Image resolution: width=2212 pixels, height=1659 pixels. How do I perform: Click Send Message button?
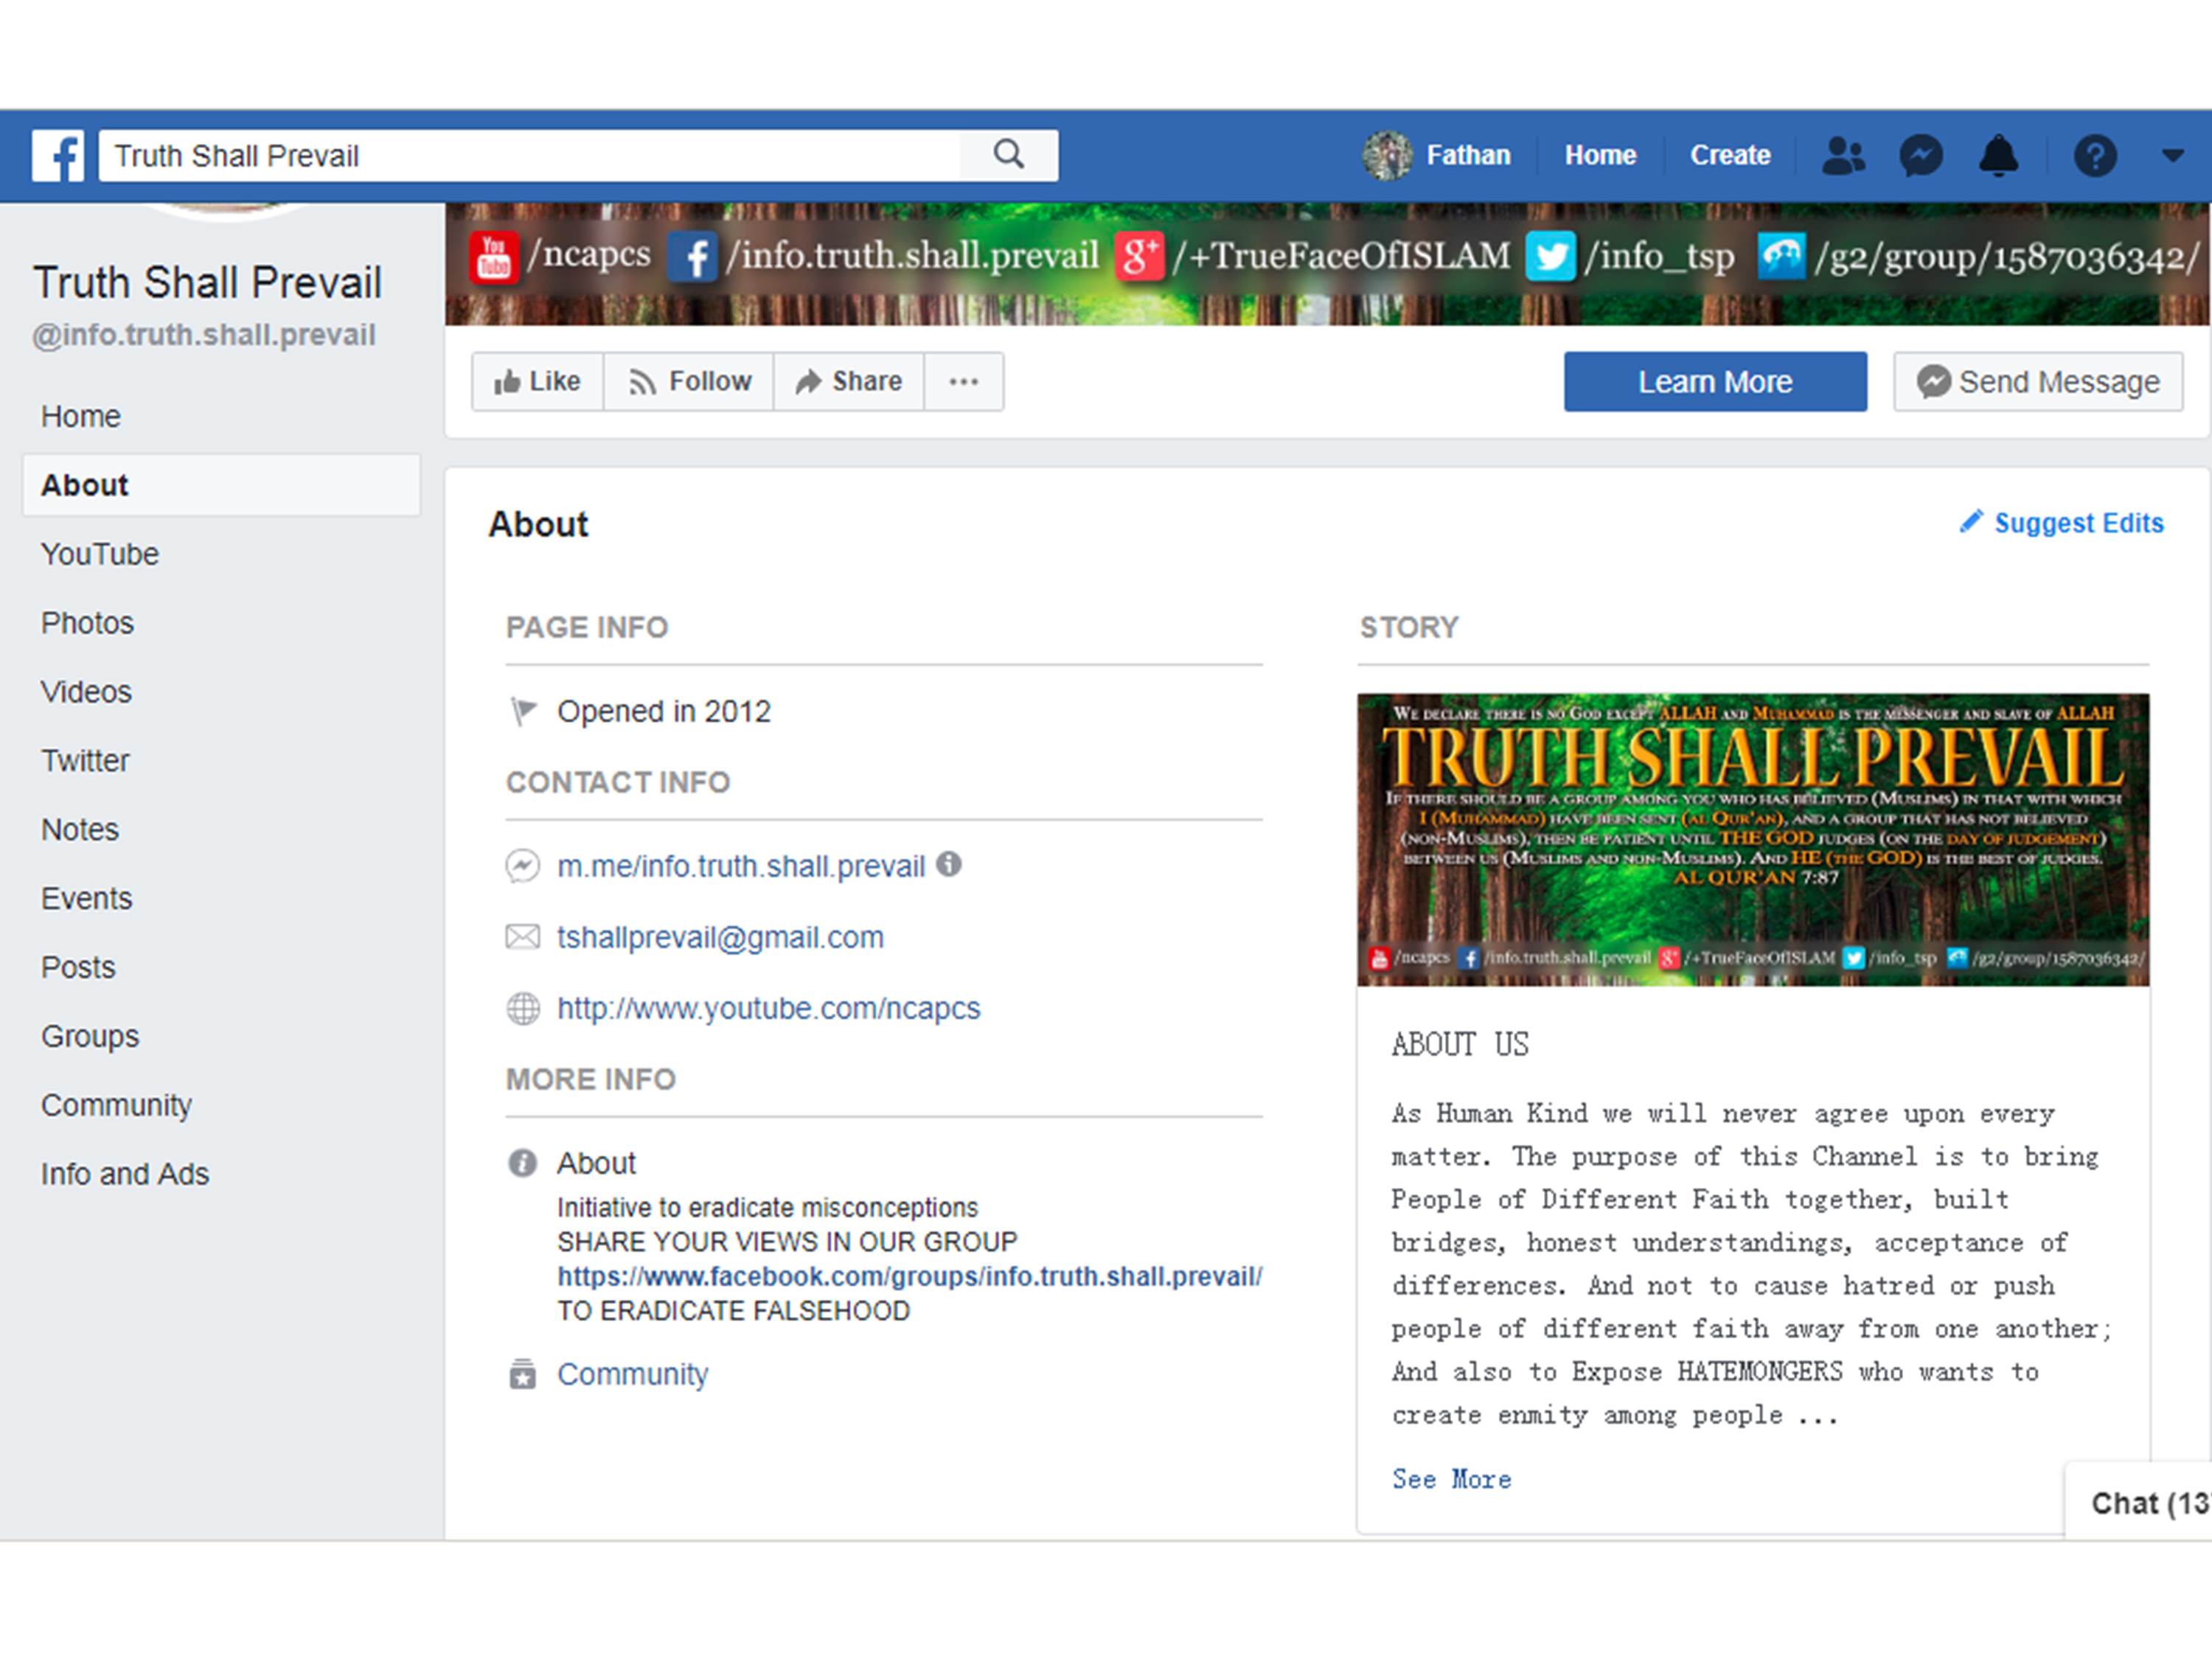pos(2038,381)
